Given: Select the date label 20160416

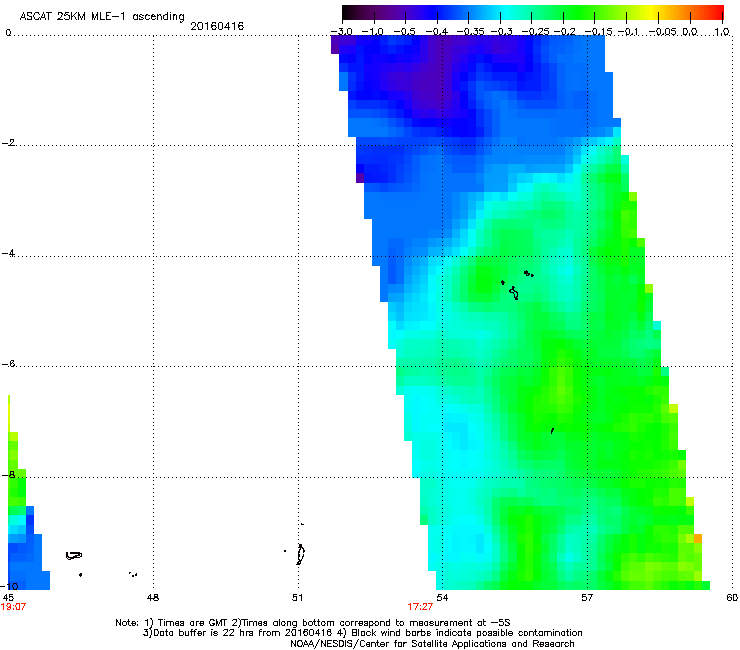Looking at the screenshot, I should 217,26.
